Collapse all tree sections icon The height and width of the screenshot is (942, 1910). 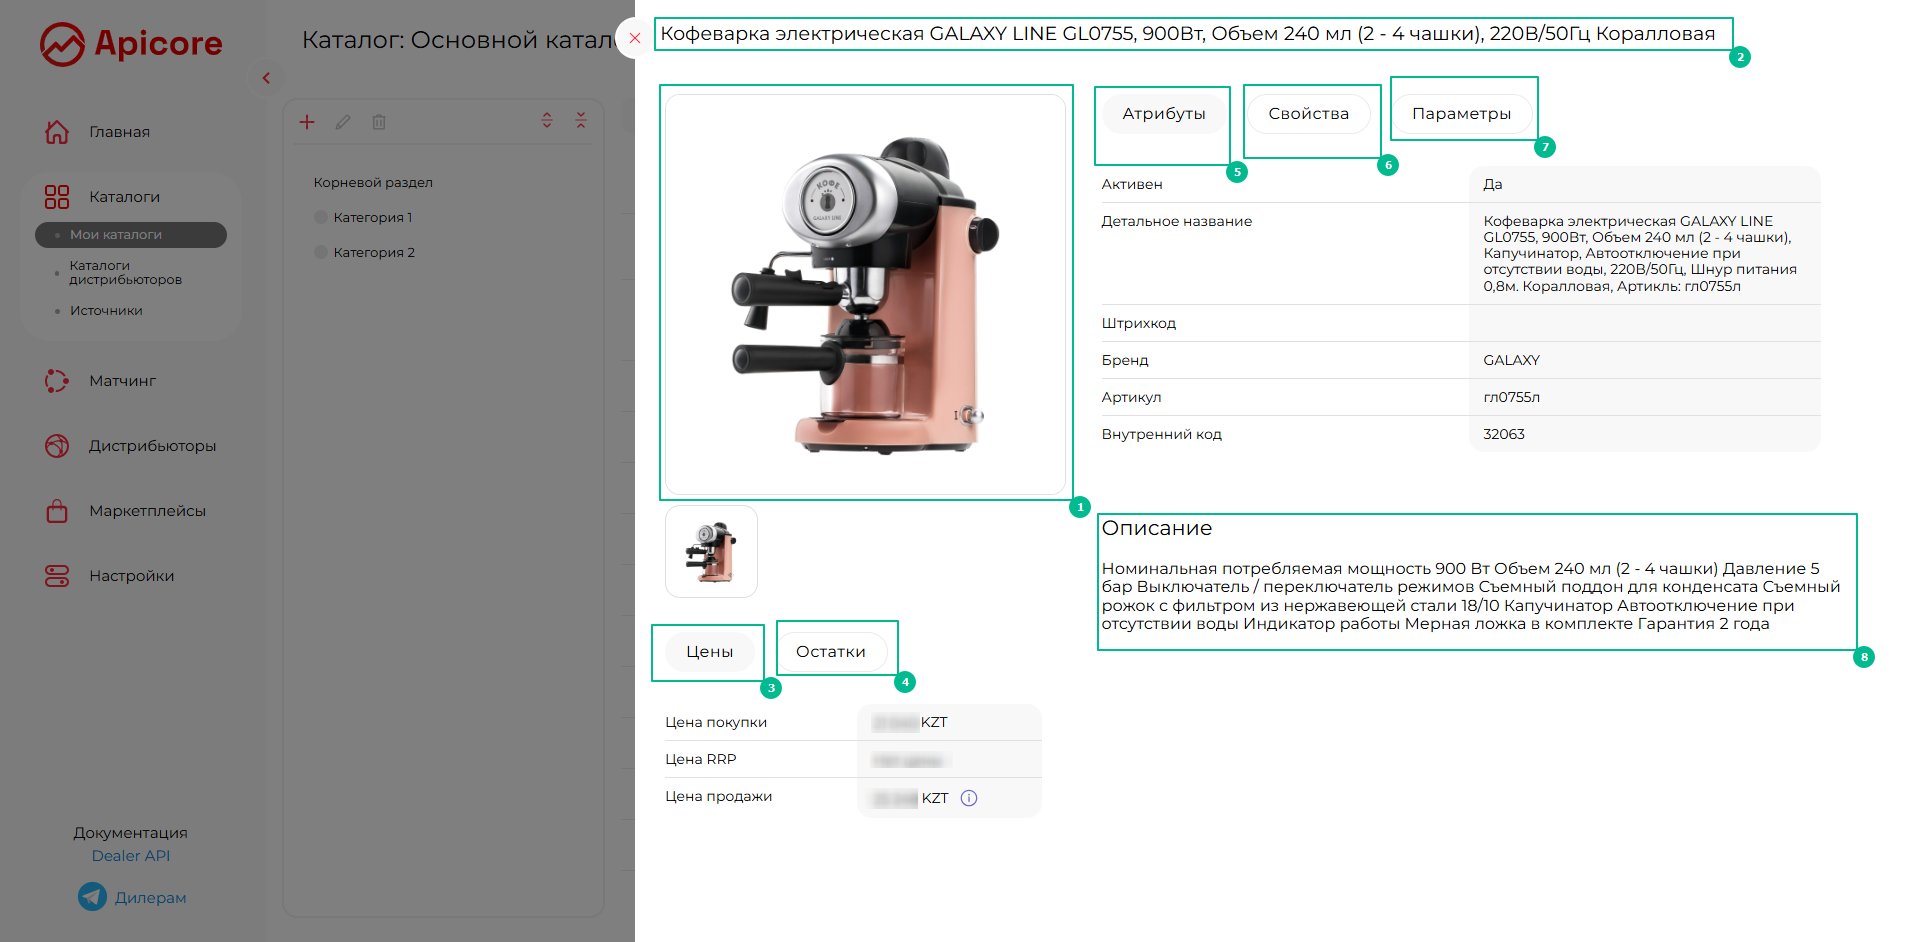pyautogui.click(x=581, y=120)
